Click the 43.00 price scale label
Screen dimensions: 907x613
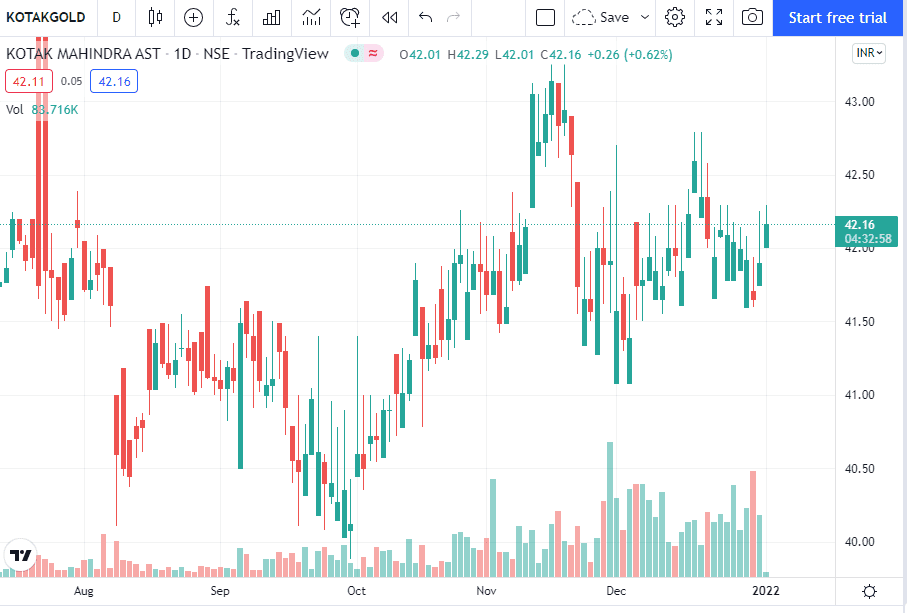860,102
